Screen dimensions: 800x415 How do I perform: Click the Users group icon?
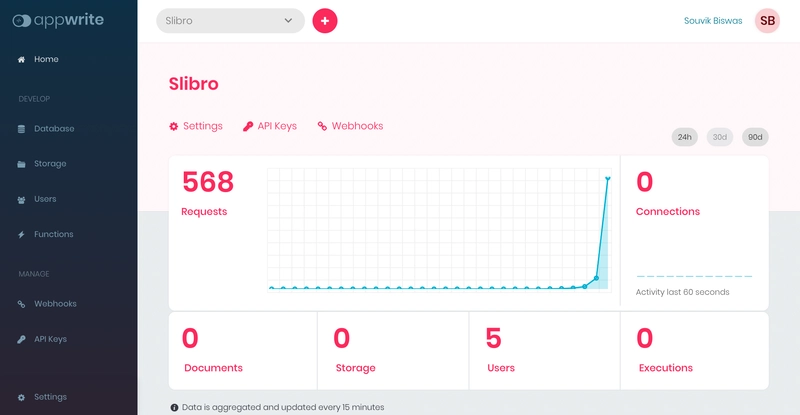(x=22, y=200)
